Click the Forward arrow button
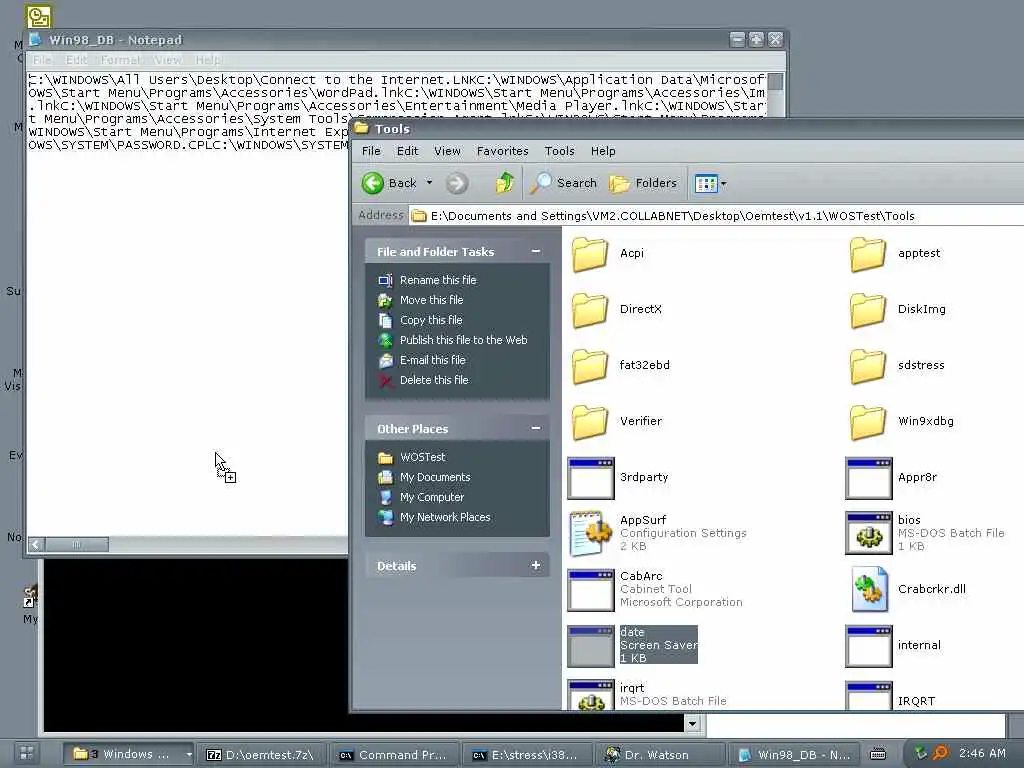This screenshot has height=768, width=1024. [x=457, y=184]
